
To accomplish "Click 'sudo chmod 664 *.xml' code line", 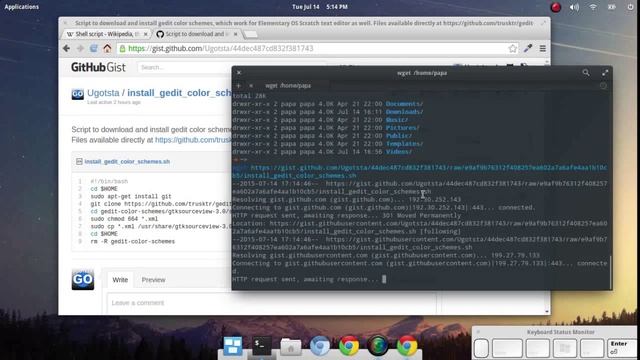I will click(x=124, y=219).
